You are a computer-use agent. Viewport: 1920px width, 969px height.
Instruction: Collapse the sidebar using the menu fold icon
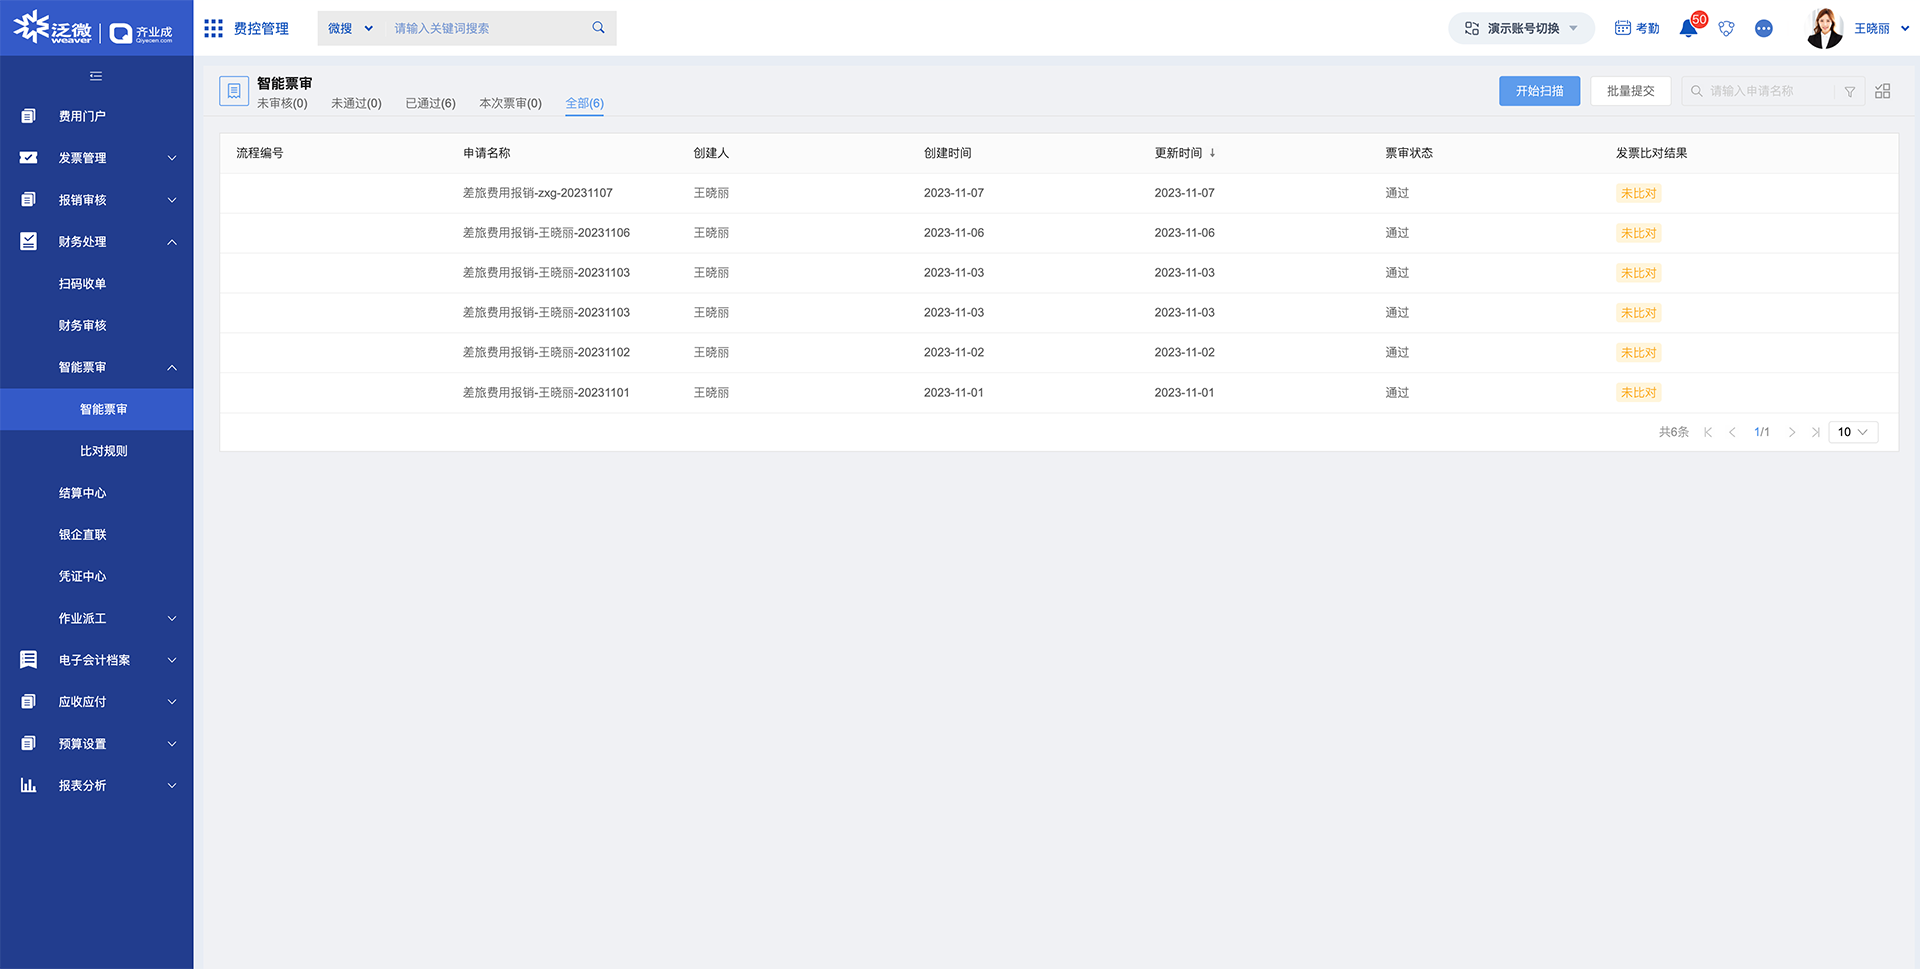96,76
